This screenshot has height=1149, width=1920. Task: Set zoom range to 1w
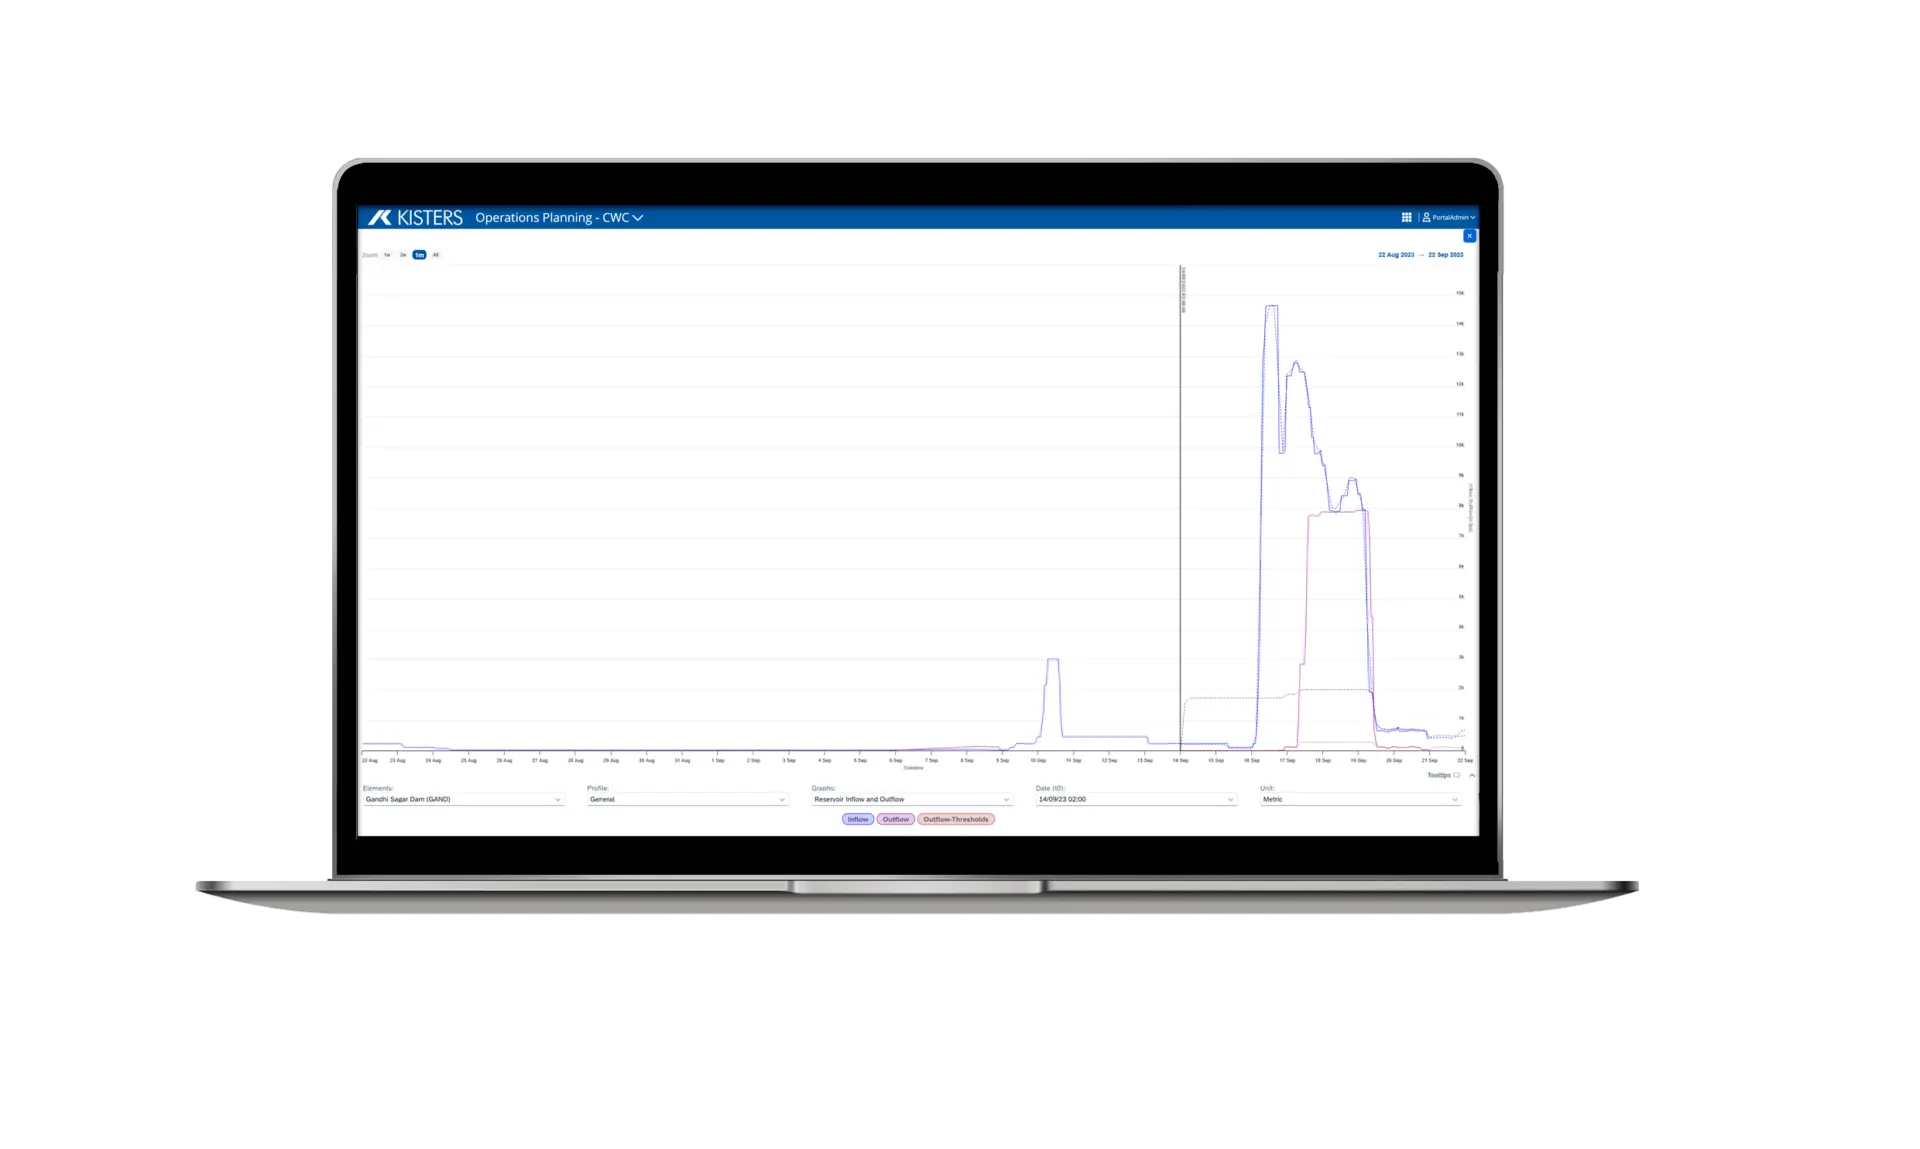[387, 255]
